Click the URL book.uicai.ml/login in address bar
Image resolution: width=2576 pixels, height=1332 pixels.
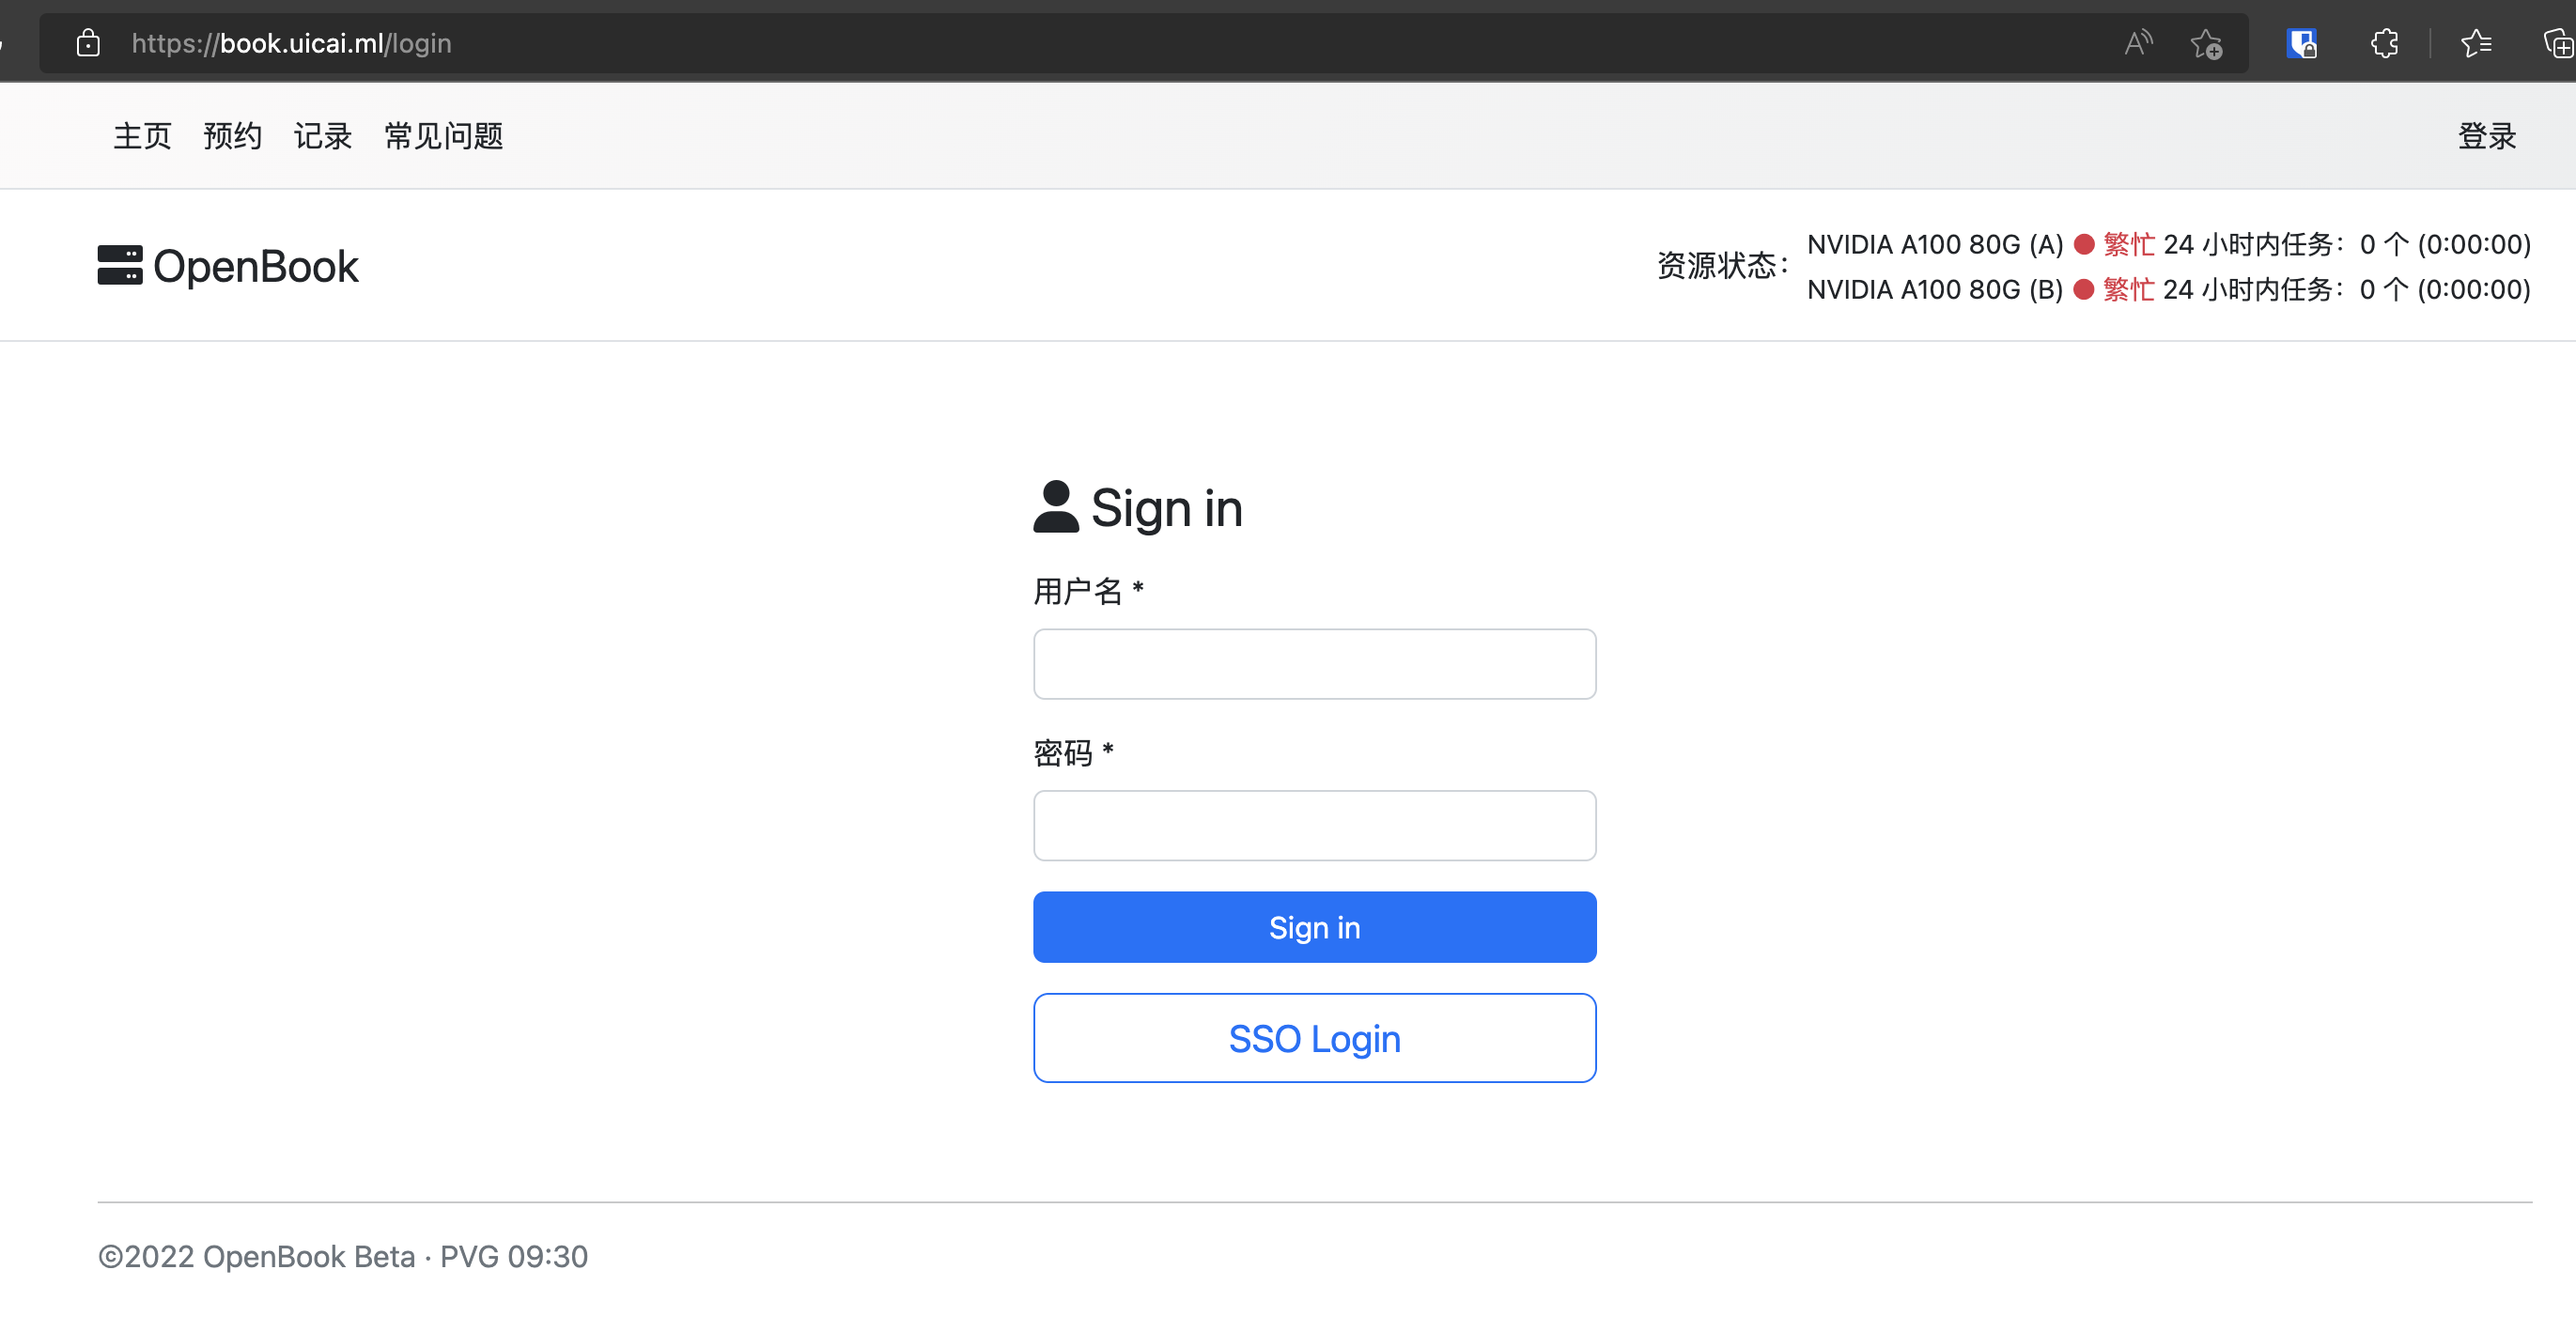click(291, 43)
